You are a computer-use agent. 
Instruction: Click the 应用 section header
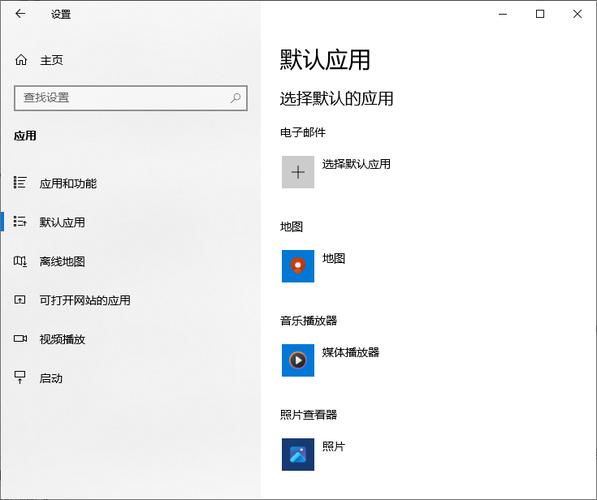tap(25, 136)
